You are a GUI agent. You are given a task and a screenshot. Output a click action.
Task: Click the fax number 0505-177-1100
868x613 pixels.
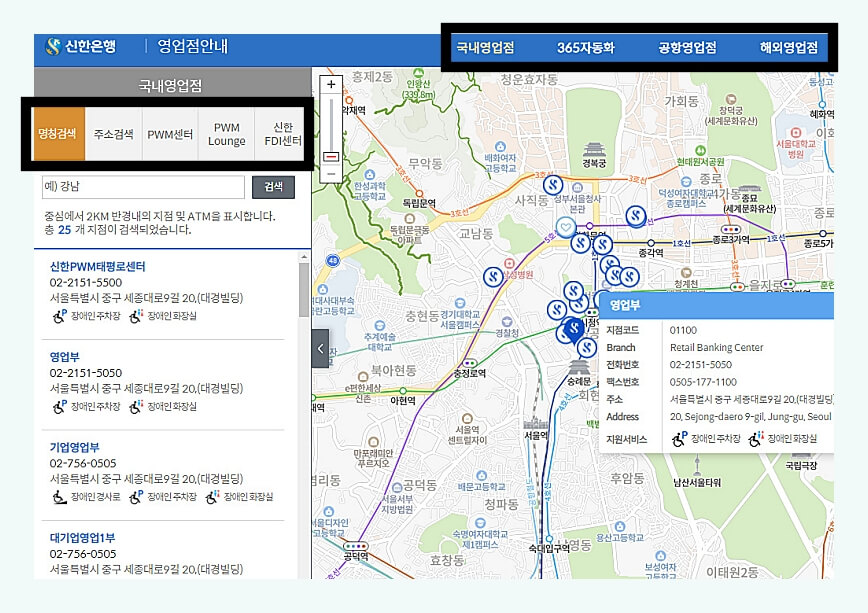click(x=703, y=382)
